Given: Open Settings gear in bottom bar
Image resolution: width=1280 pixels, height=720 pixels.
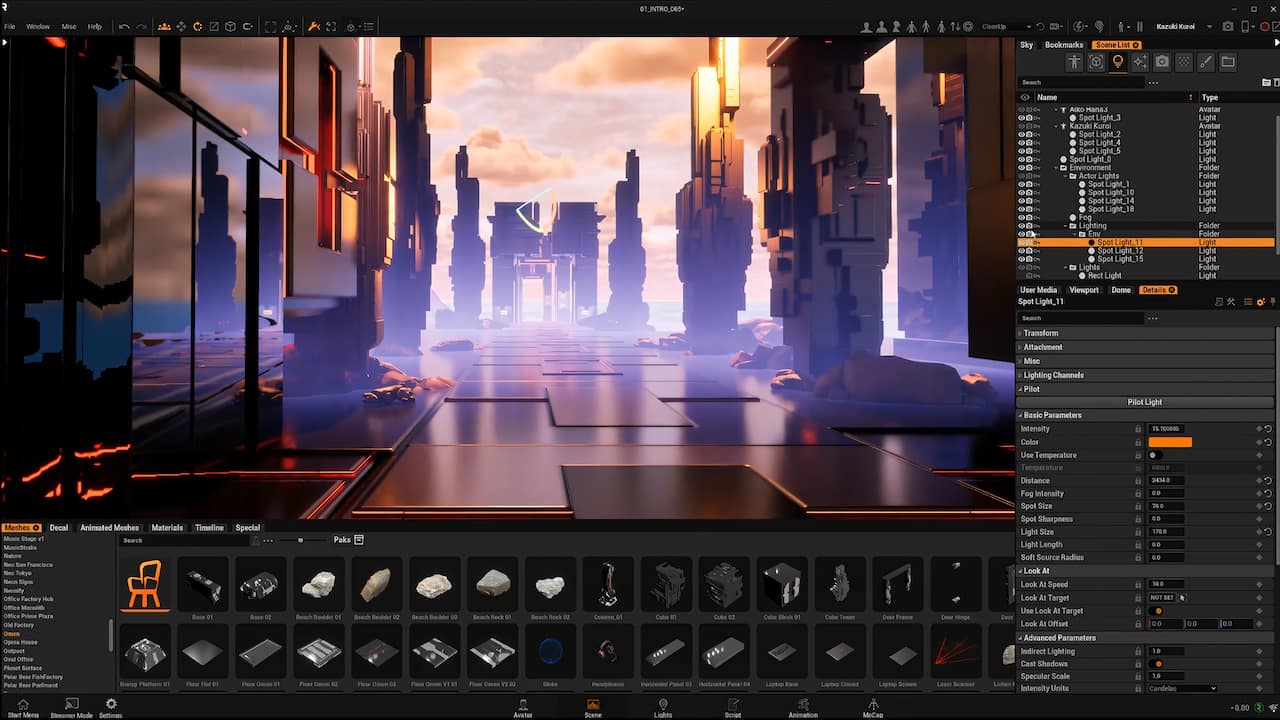Looking at the screenshot, I should [110, 707].
